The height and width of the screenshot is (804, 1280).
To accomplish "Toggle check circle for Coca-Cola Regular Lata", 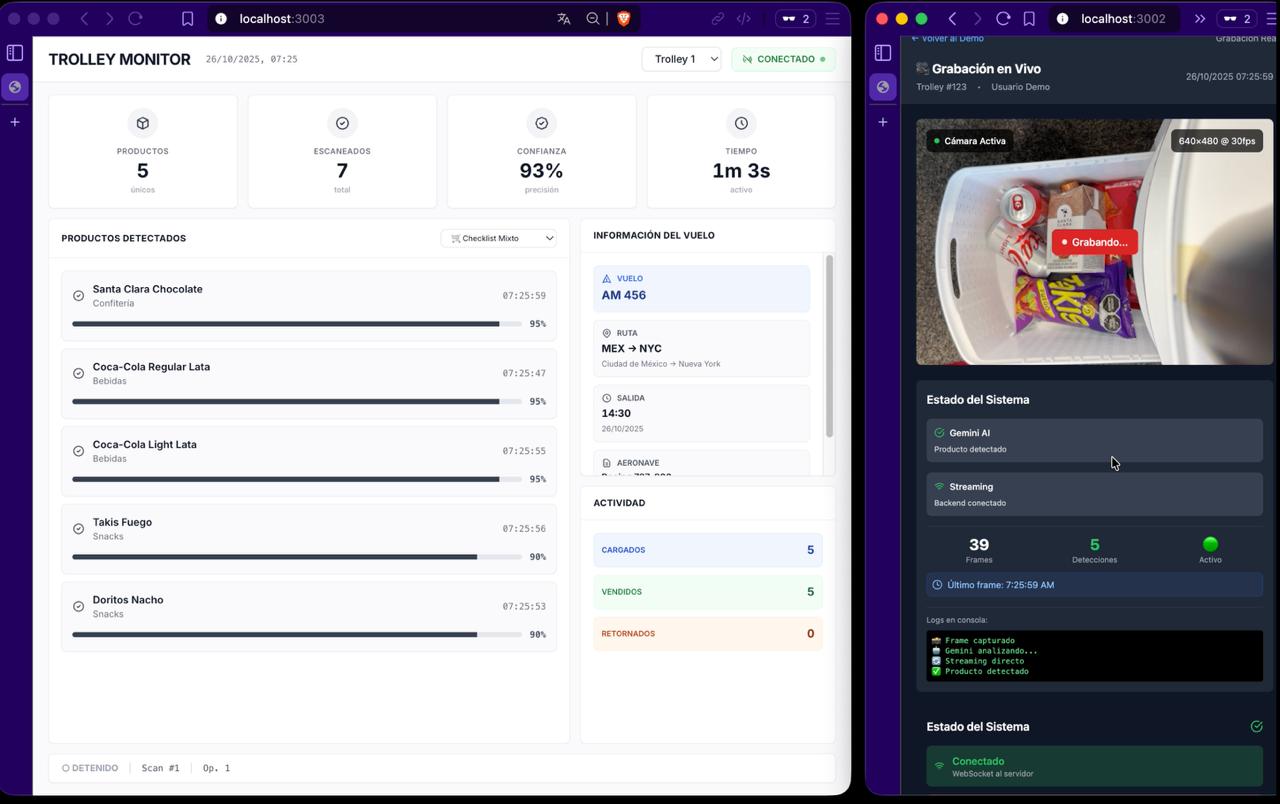I will point(78,373).
